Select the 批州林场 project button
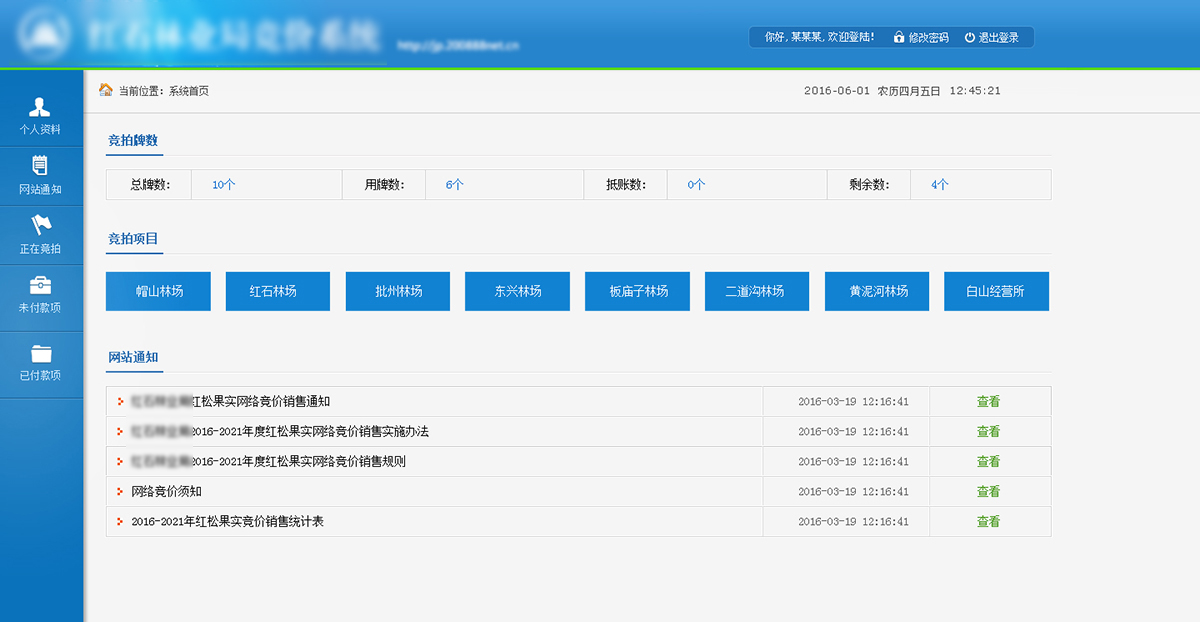The height and width of the screenshot is (622, 1200). tap(398, 291)
